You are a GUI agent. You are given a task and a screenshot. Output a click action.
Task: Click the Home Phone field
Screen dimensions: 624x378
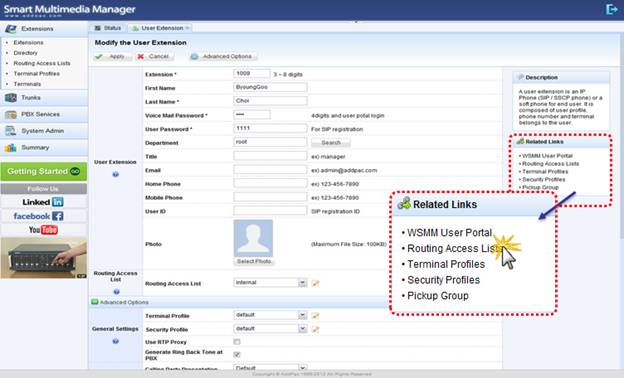point(270,183)
